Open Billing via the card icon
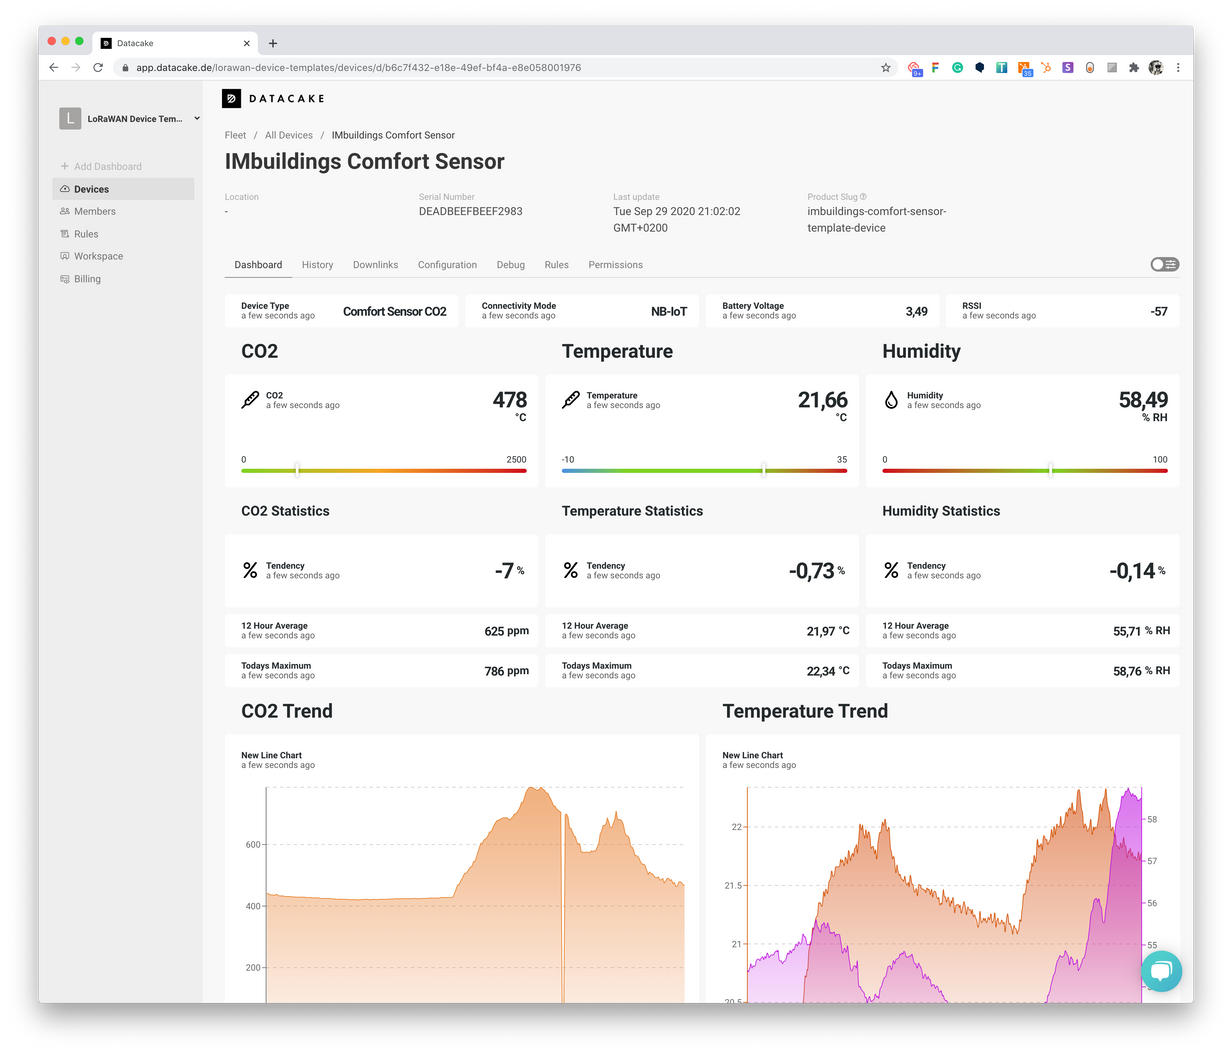1232x1054 pixels. (63, 278)
